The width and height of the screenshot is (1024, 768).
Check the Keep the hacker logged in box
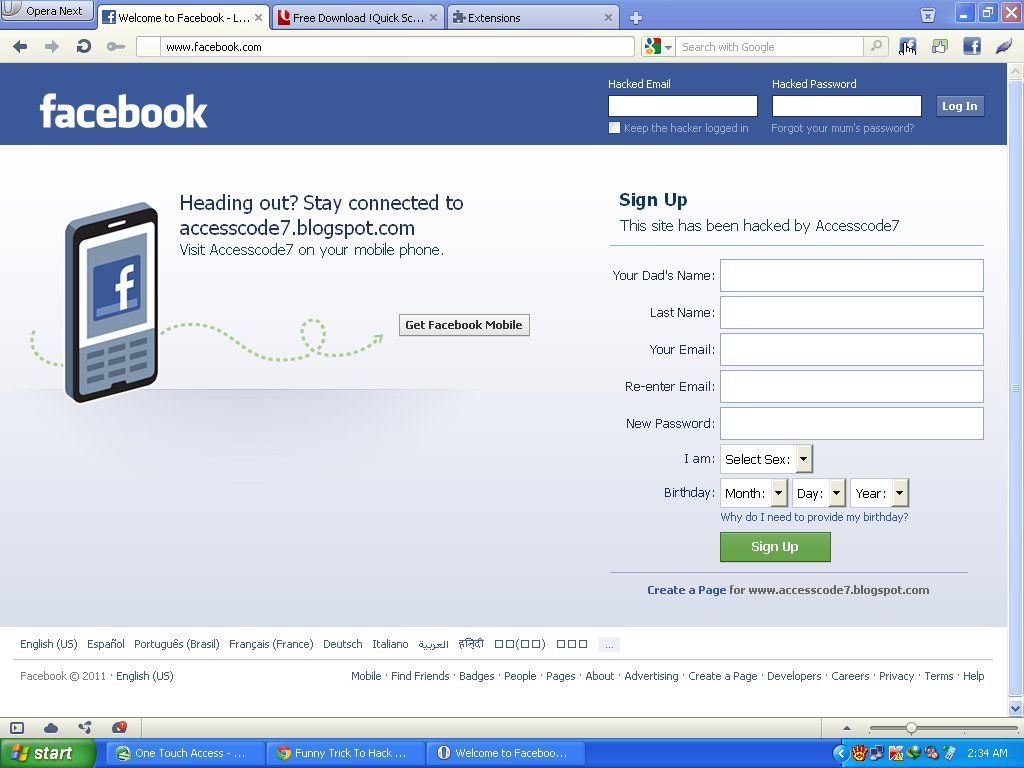(614, 128)
